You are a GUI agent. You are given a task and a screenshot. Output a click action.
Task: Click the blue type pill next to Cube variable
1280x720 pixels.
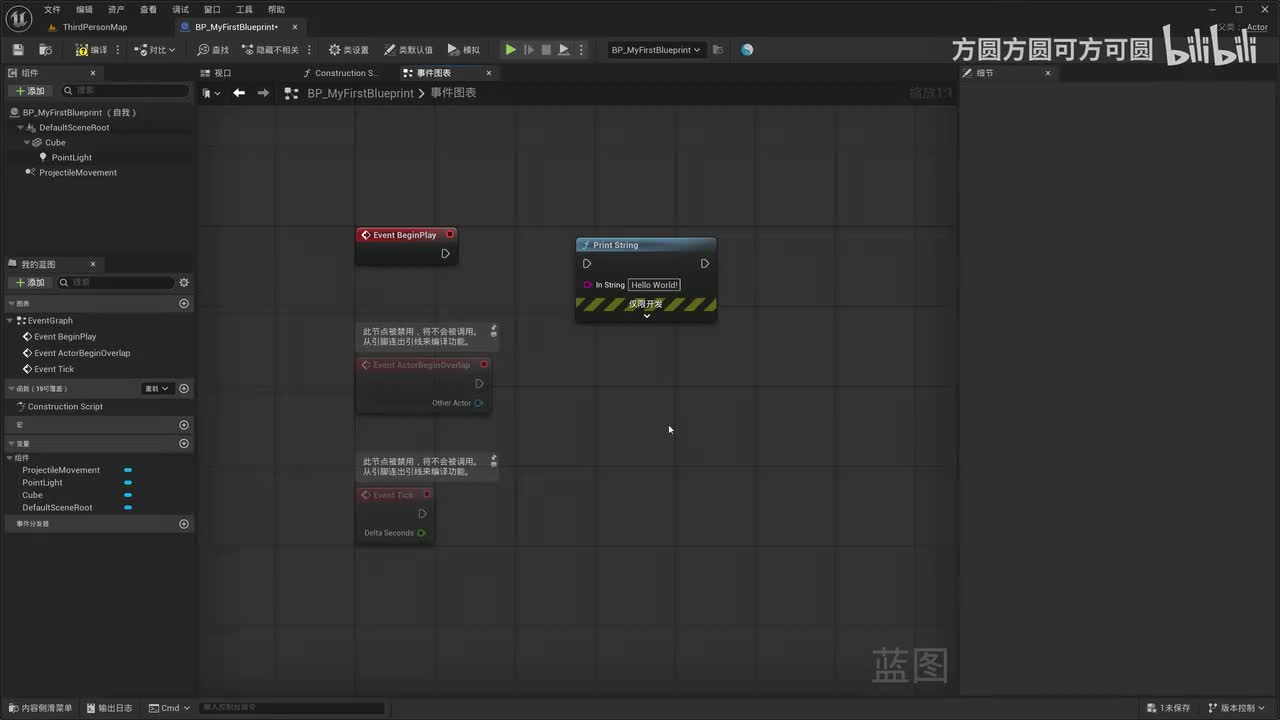coord(128,495)
